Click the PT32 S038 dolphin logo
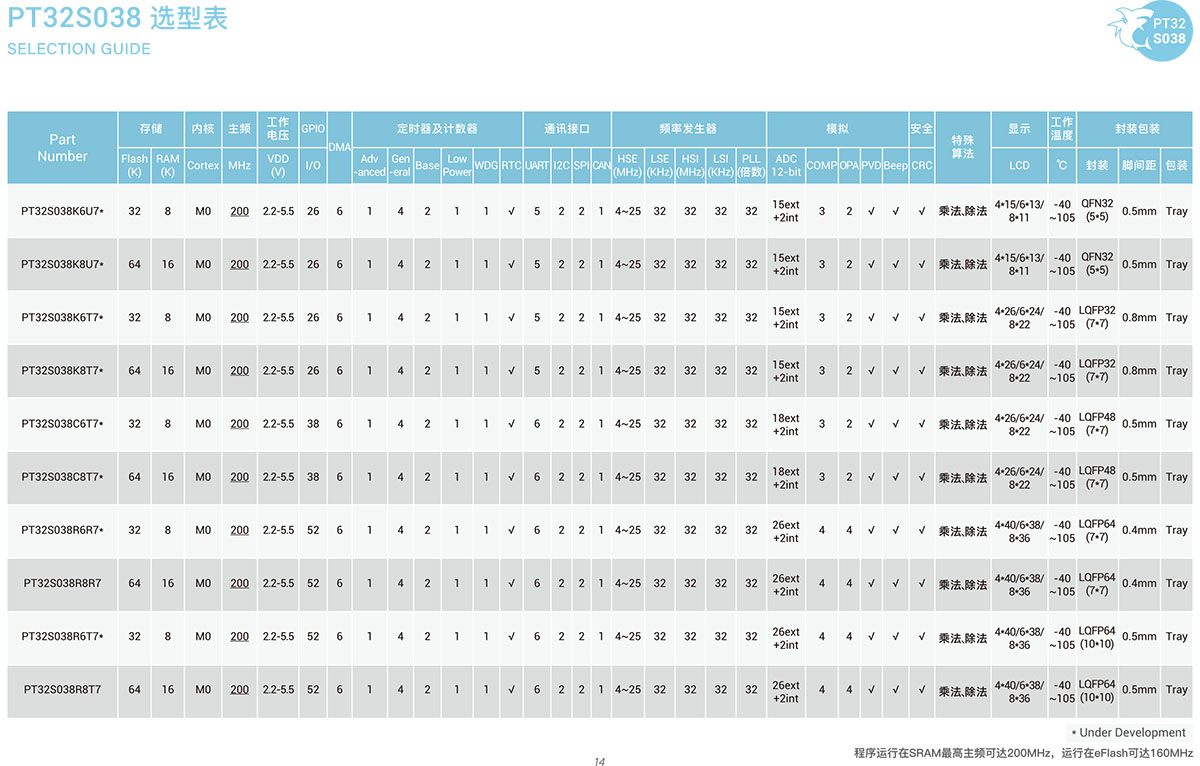 pyautogui.click(x=1150, y=31)
